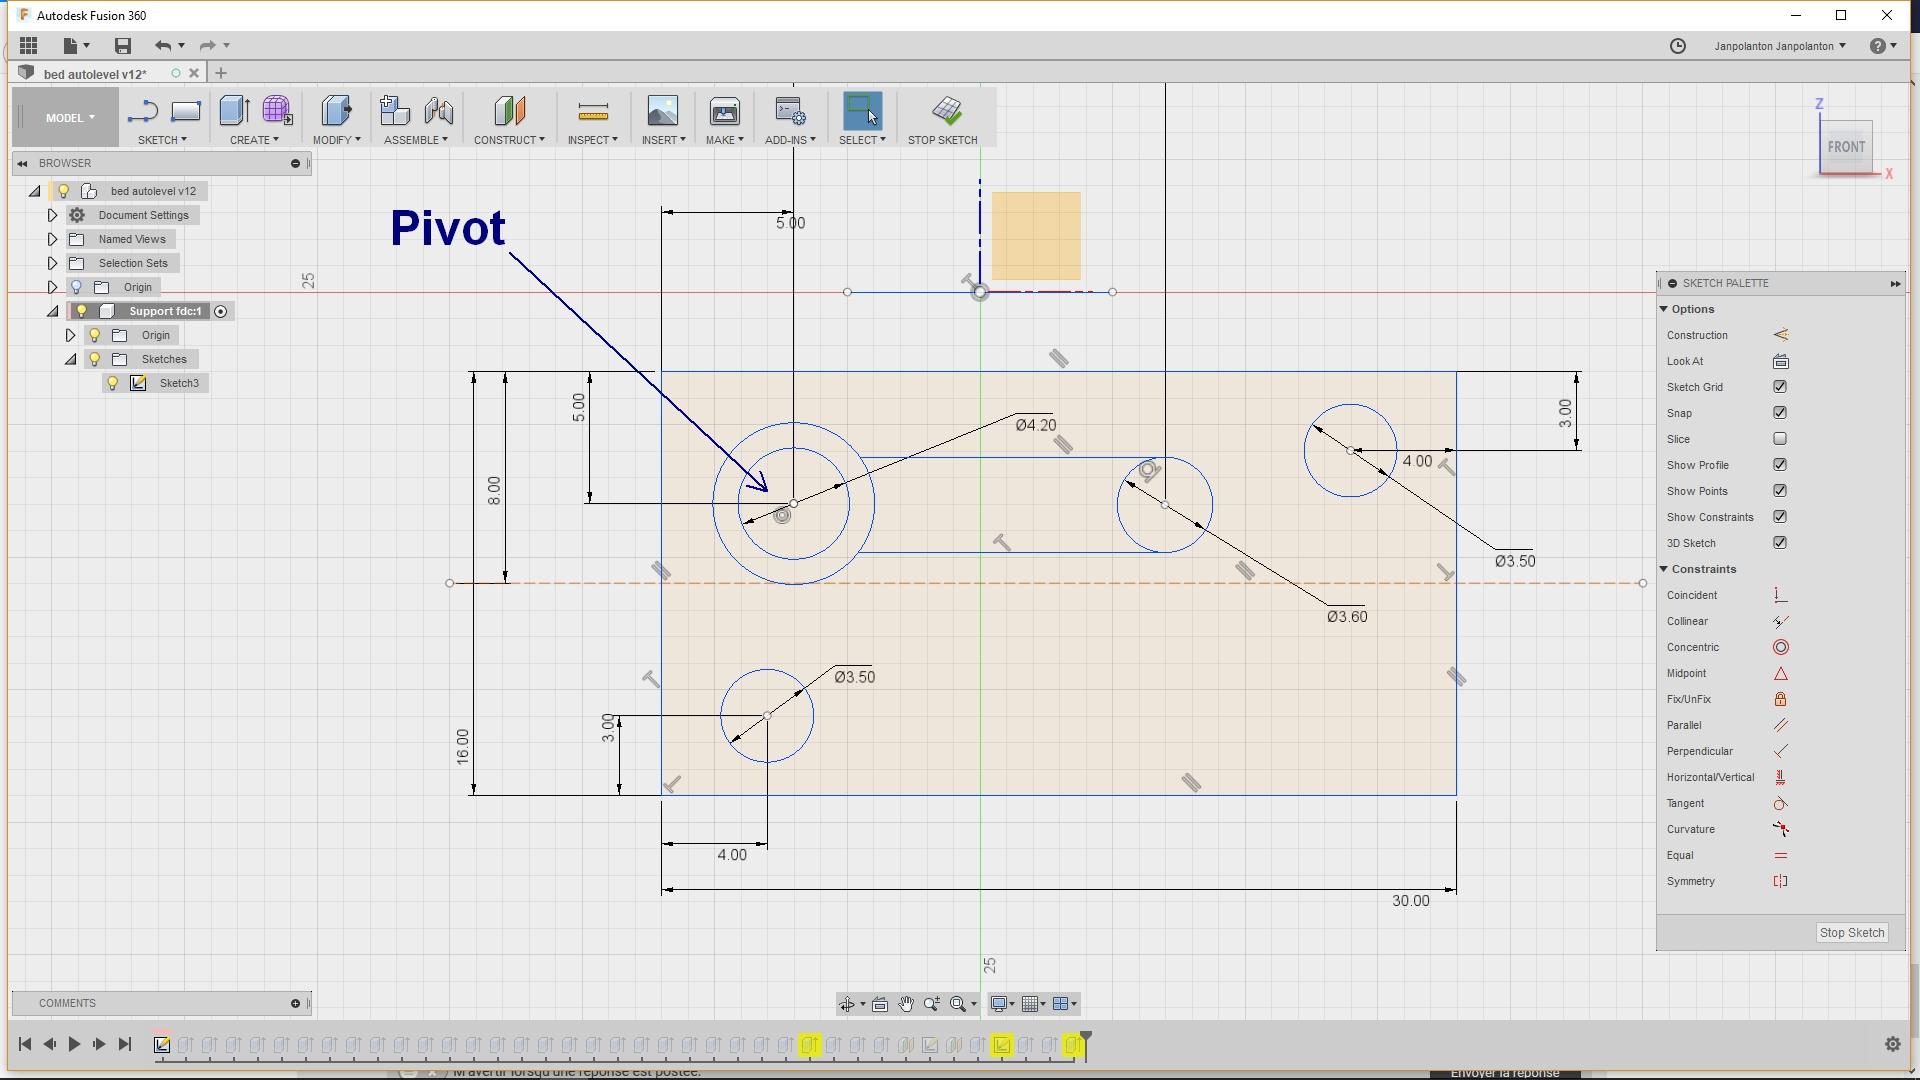This screenshot has height=1080, width=1920.
Task: Click the Inspect measure icon
Action: click(593, 110)
